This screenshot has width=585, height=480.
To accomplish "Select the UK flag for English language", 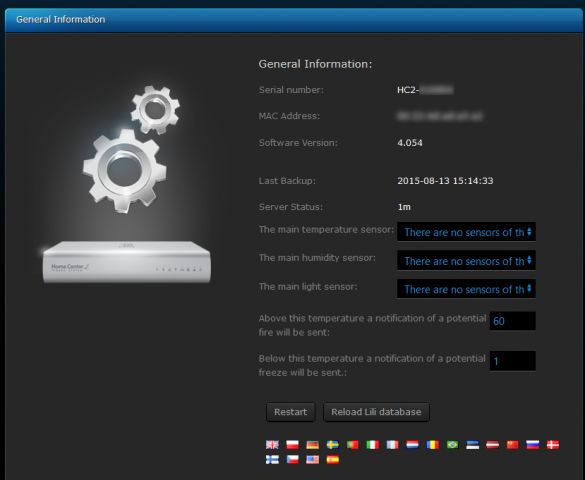I will [x=272, y=445].
